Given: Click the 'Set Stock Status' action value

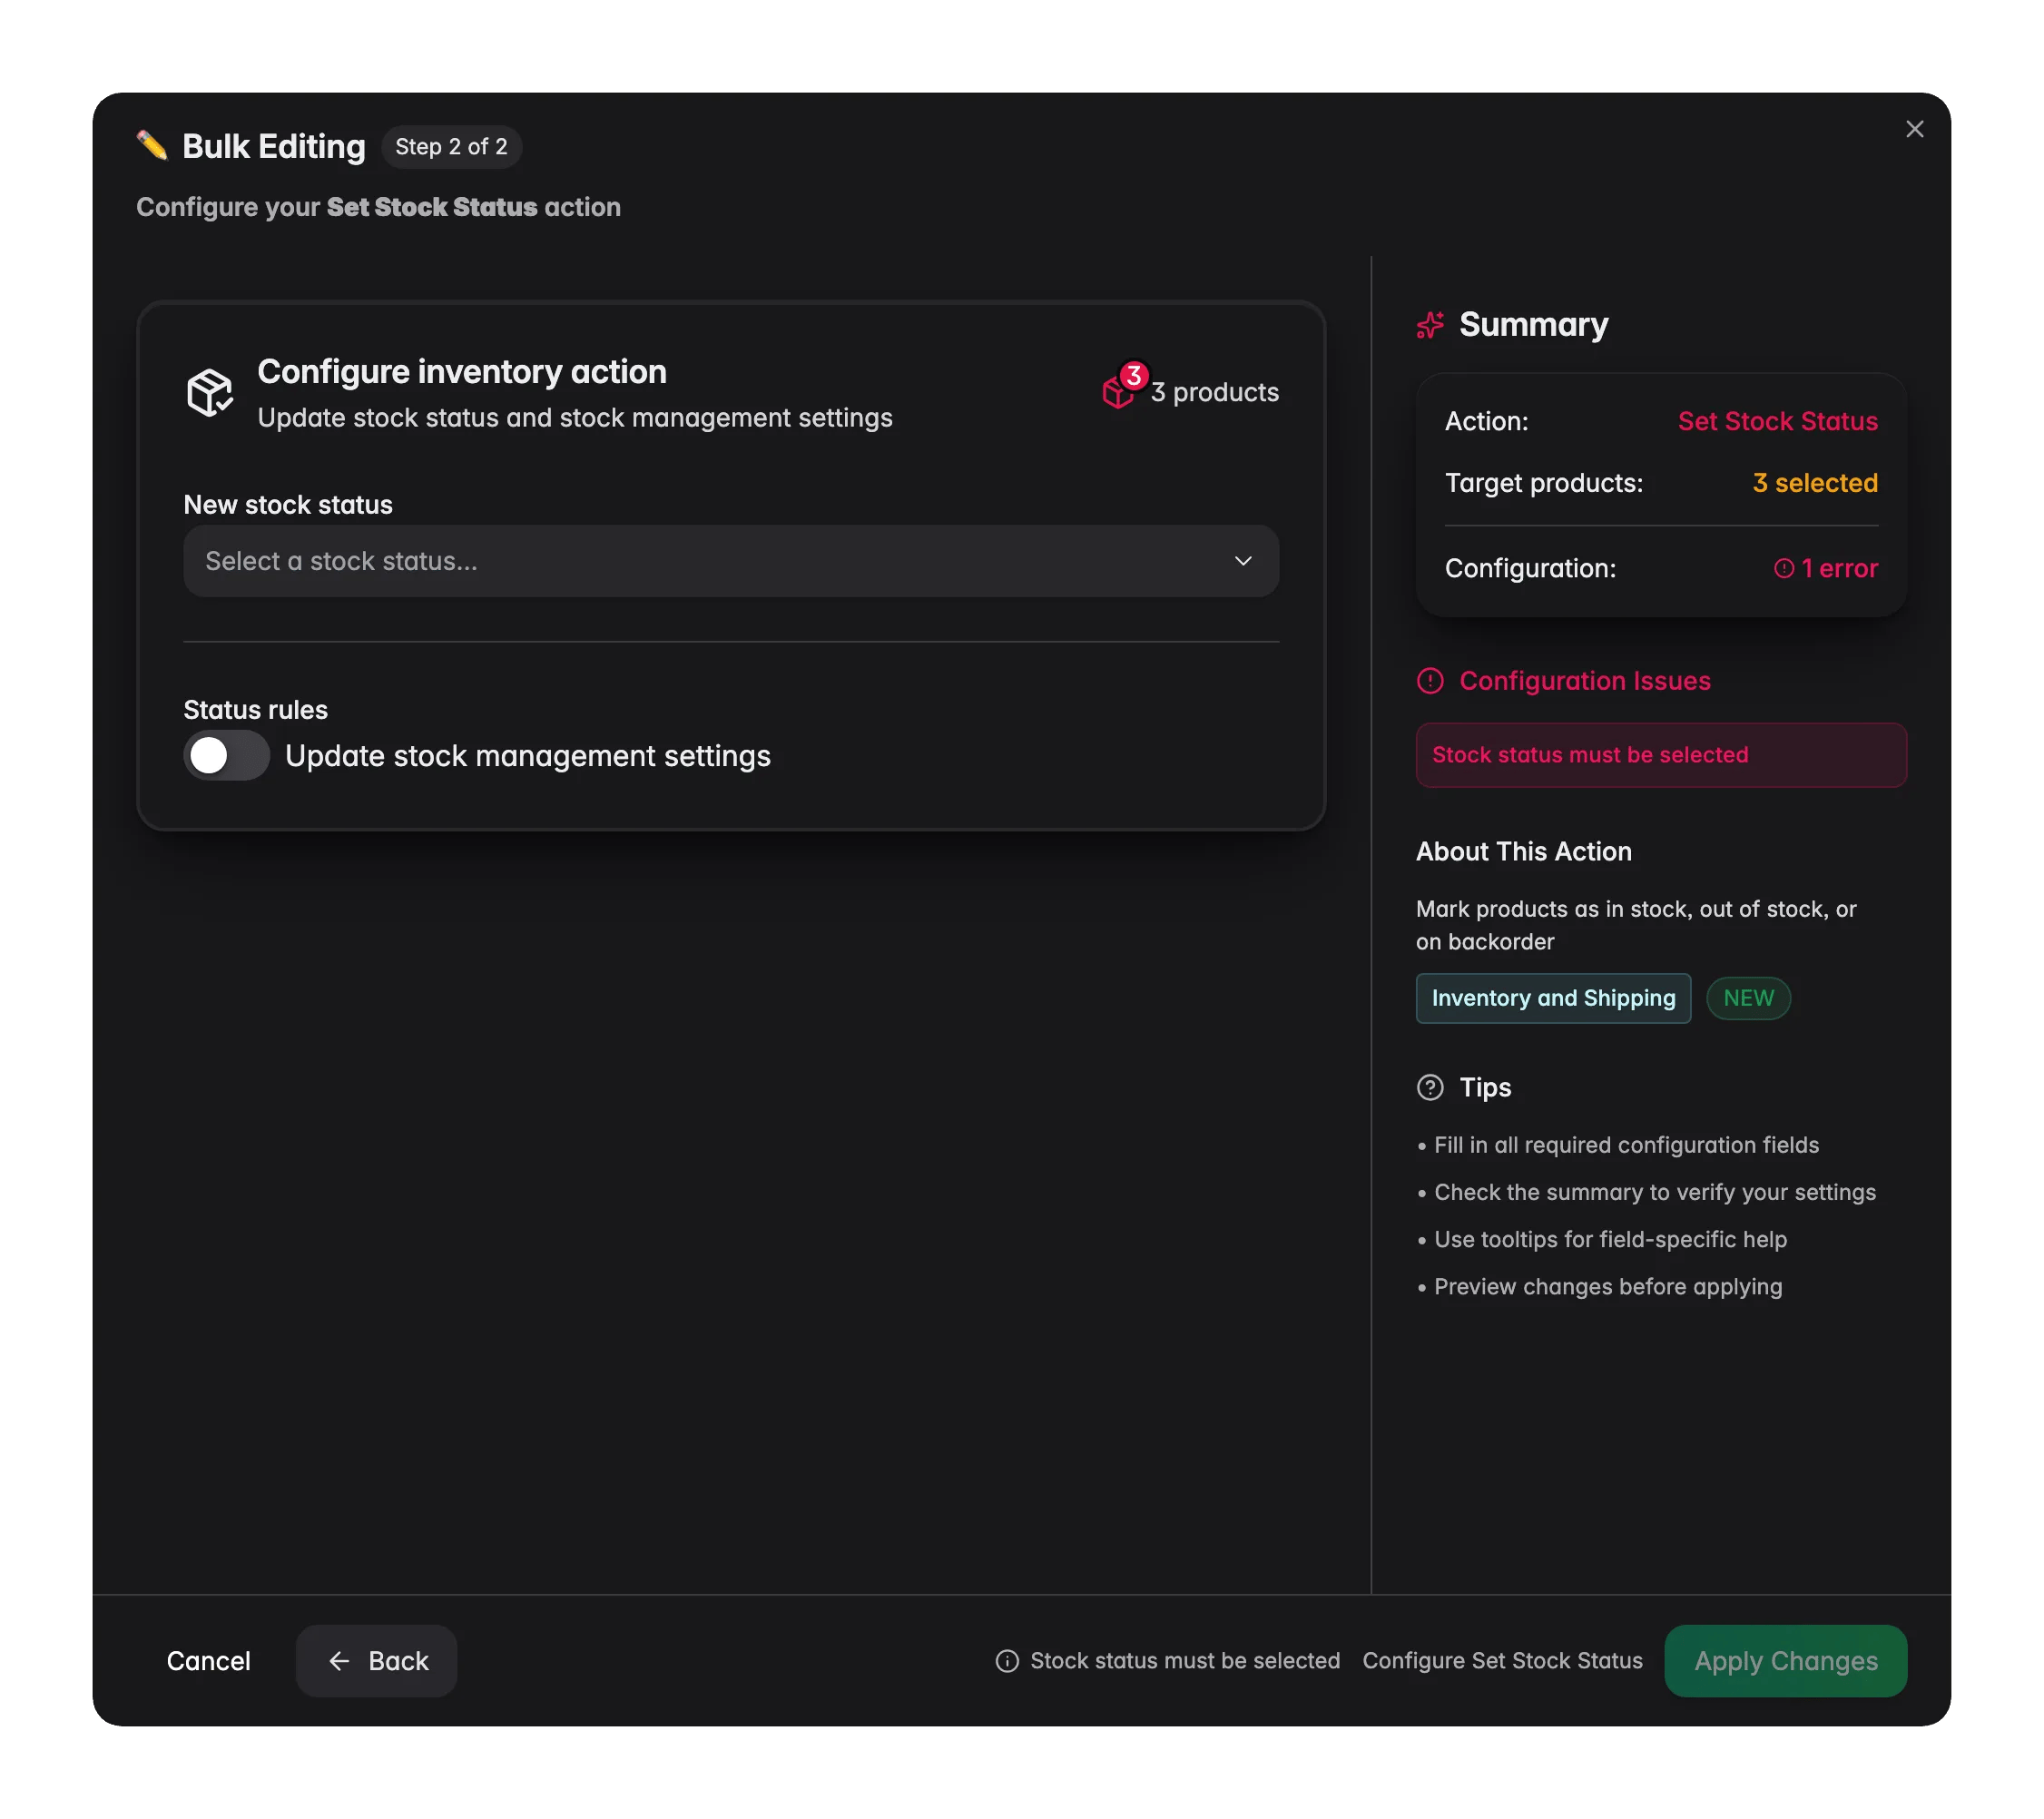Looking at the screenshot, I should pos(1777,421).
